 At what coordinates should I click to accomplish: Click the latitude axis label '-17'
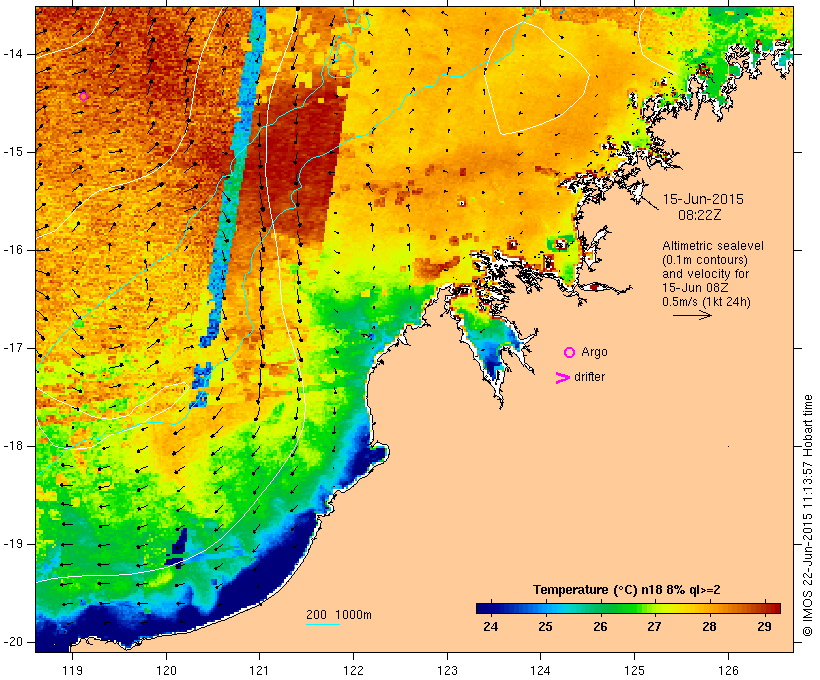tap(13, 348)
